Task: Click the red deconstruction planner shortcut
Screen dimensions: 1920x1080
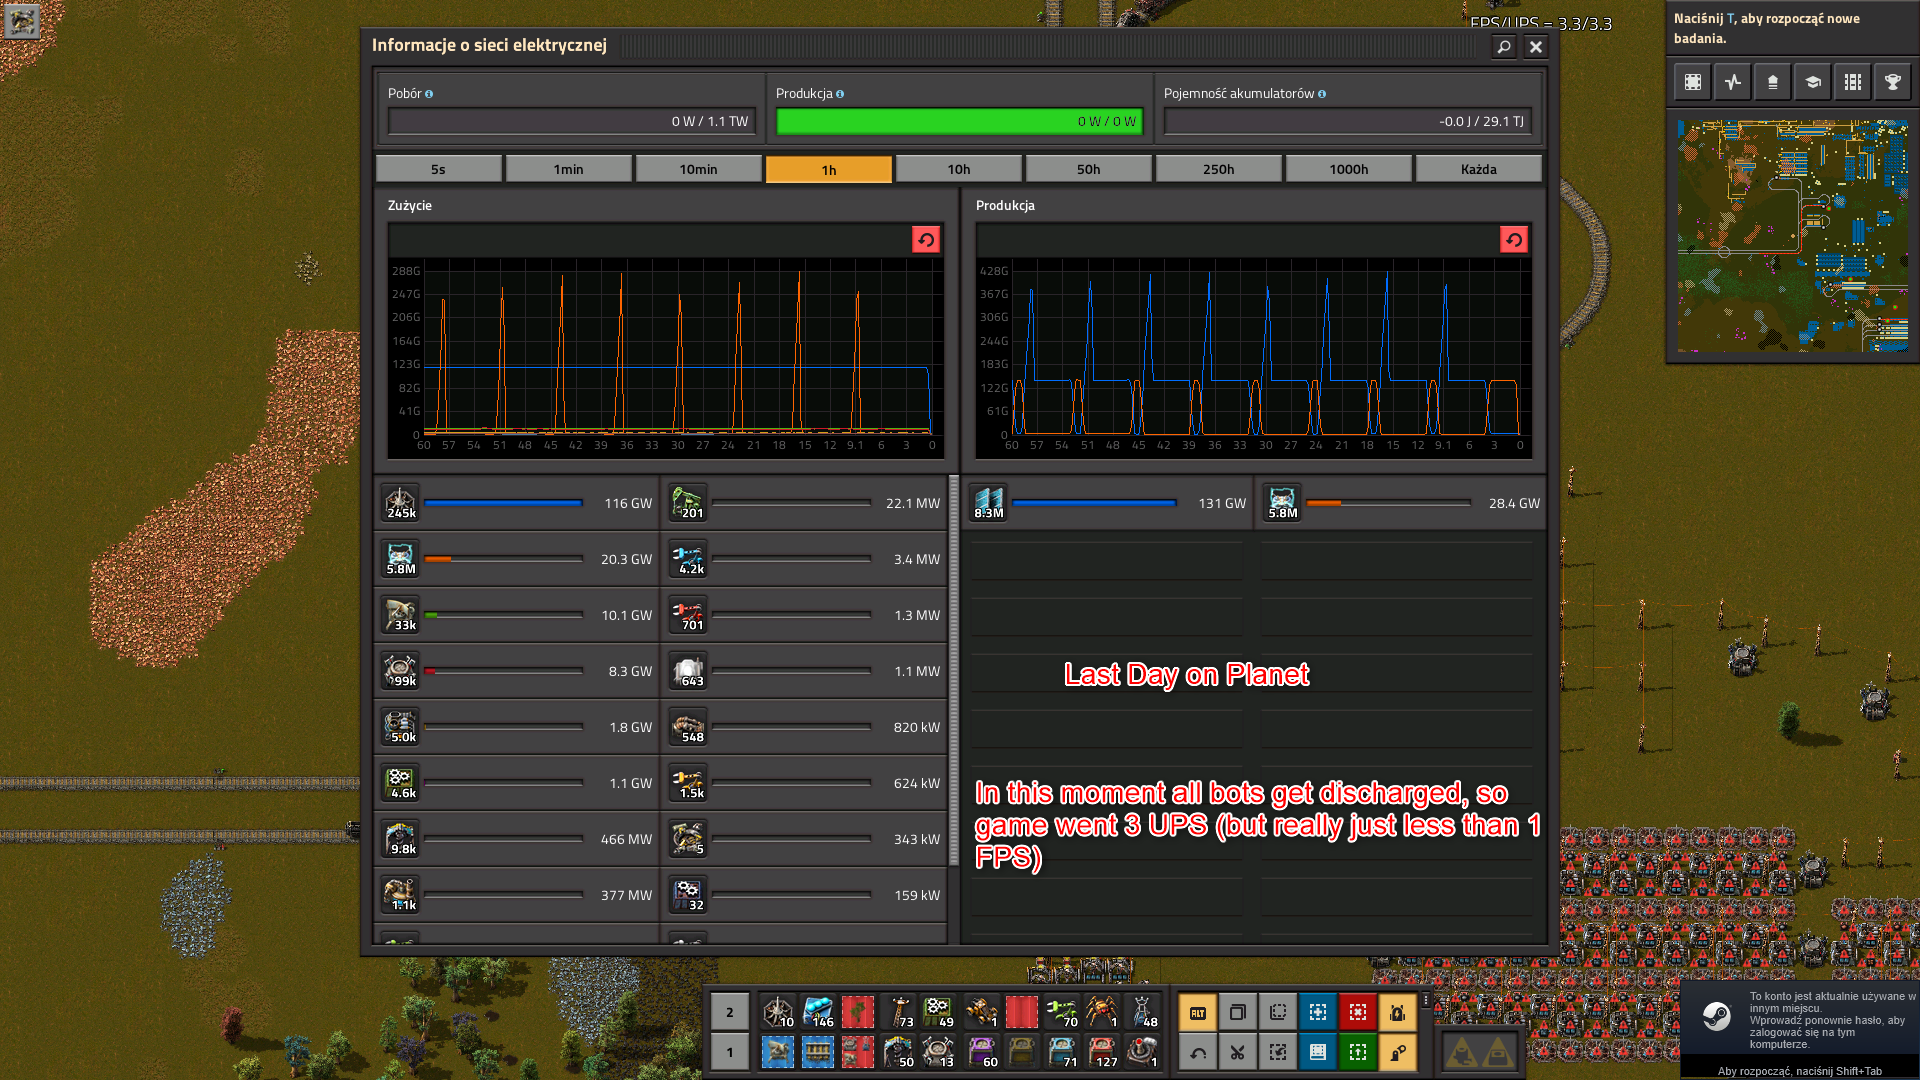Action: click(x=1357, y=1012)
